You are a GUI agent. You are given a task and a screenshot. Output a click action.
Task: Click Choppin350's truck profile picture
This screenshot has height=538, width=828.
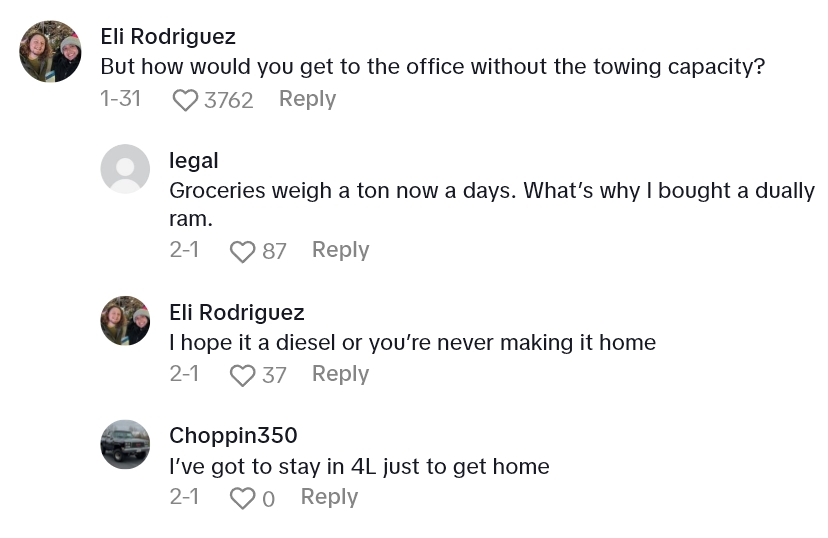(x=125, y=444)
